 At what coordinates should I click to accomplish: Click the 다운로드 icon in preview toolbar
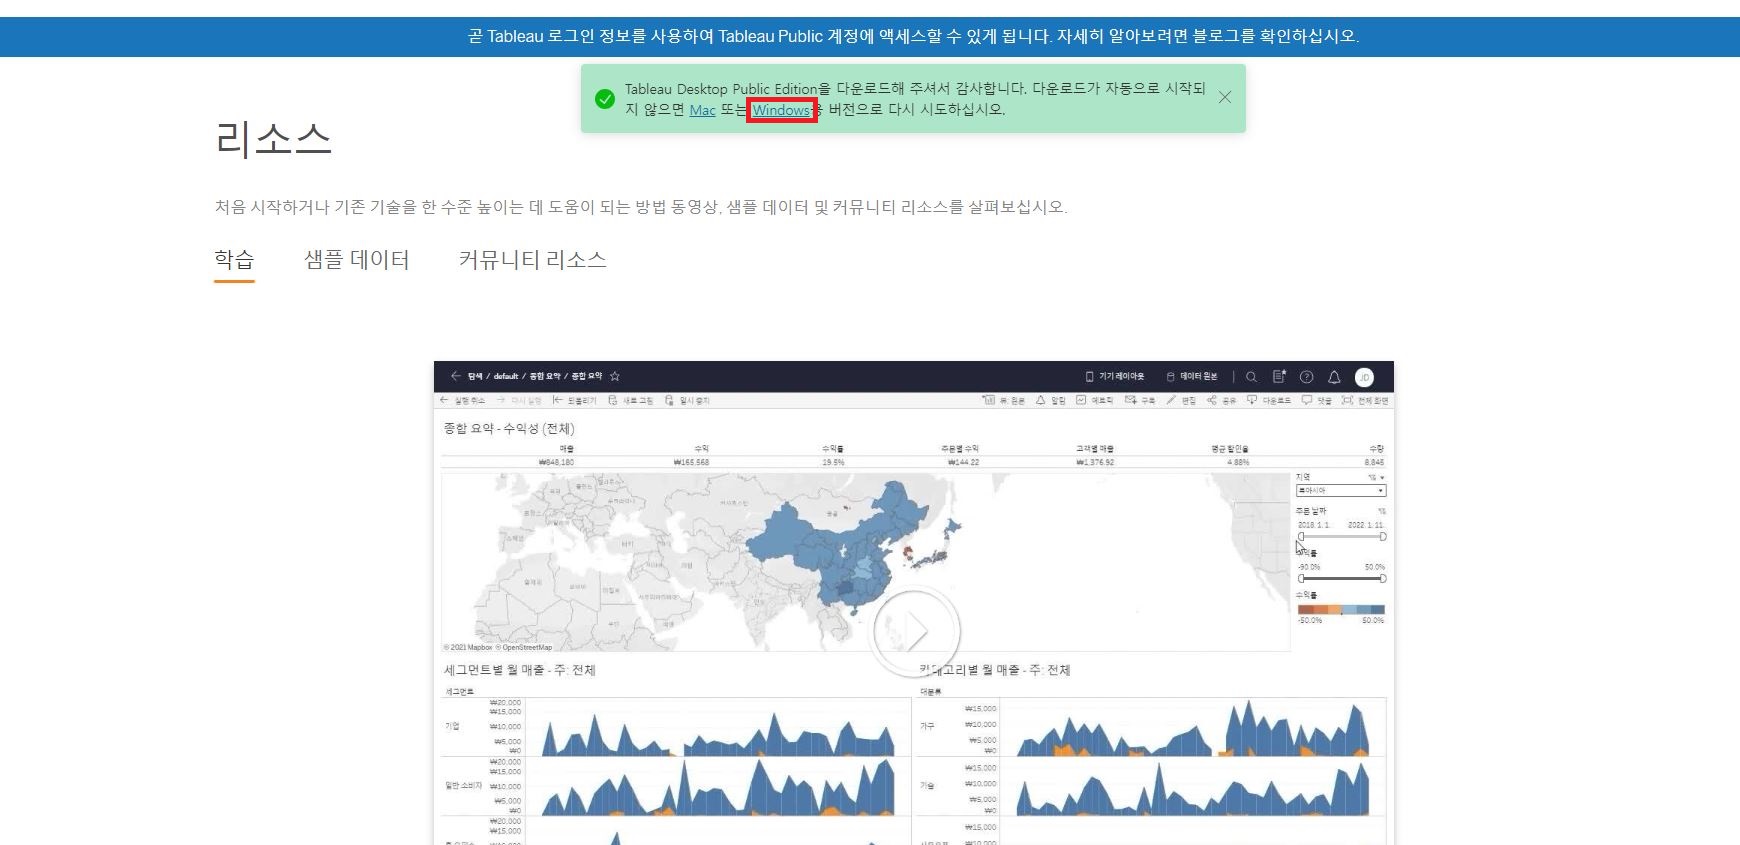point(1252,400)
